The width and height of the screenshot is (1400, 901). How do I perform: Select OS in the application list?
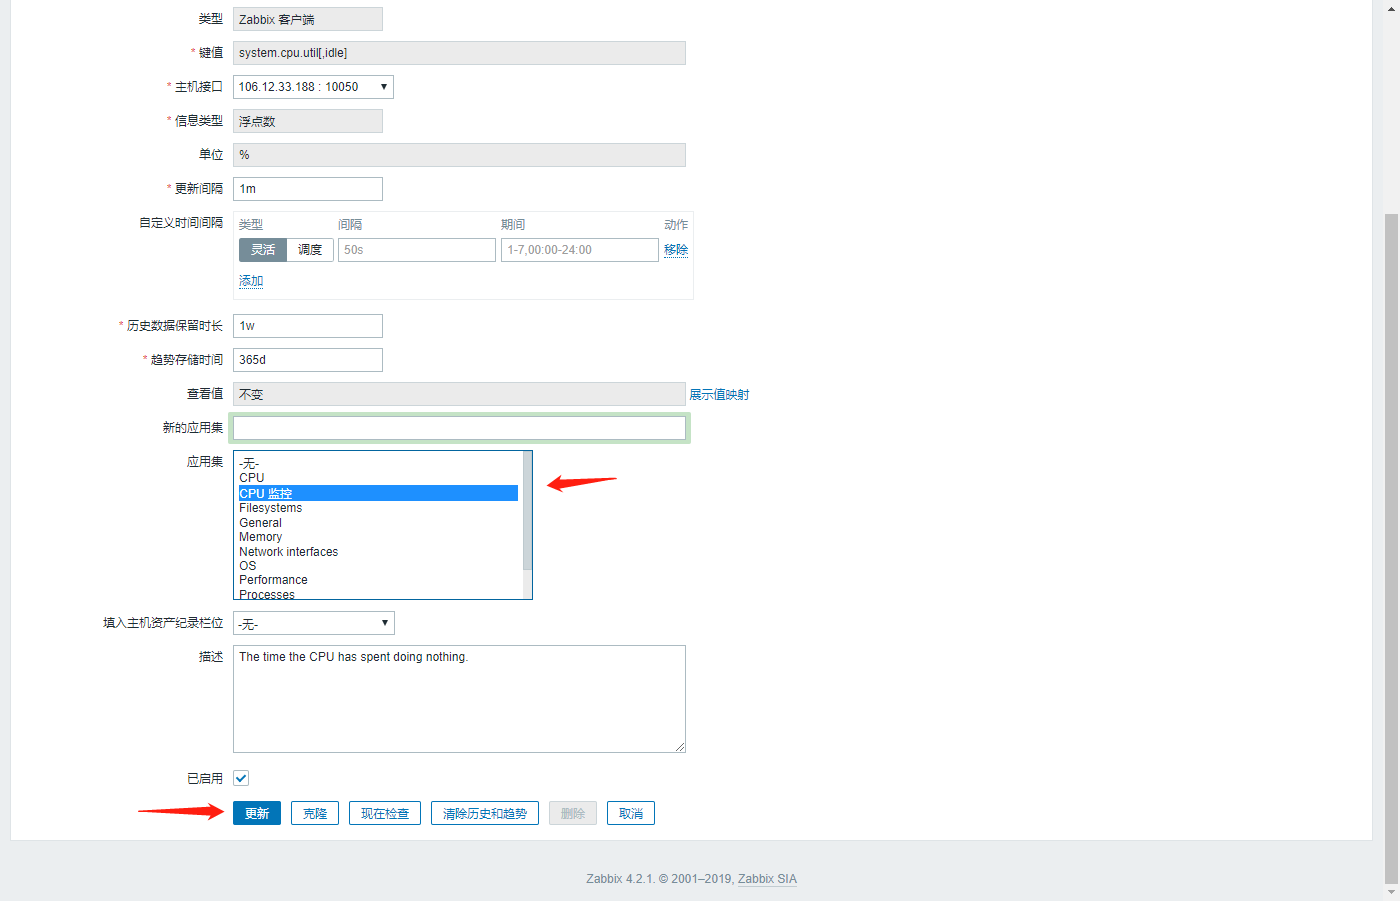click(378, 566)
